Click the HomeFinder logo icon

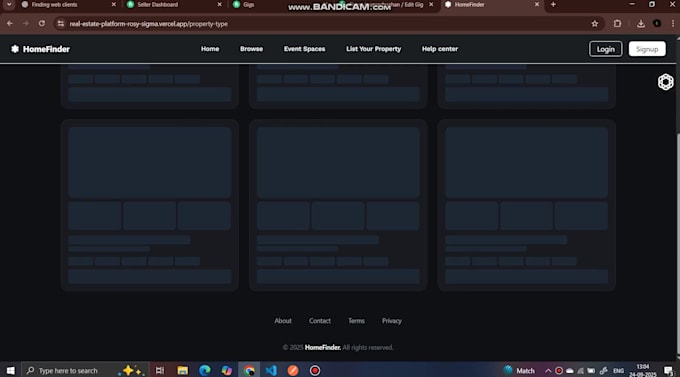[x=15, y=49]
